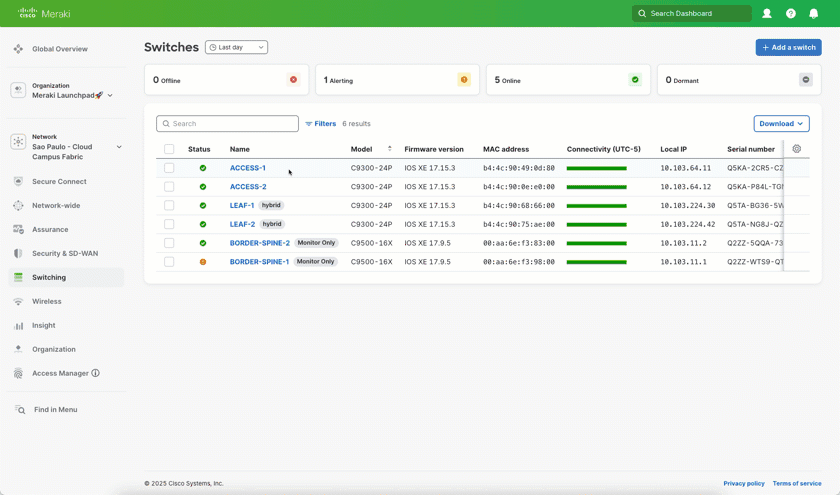Image resolution: width=840 pixels, height=495 pixels.
Task: Click the Online status green check icon
Action: point(635,80)
